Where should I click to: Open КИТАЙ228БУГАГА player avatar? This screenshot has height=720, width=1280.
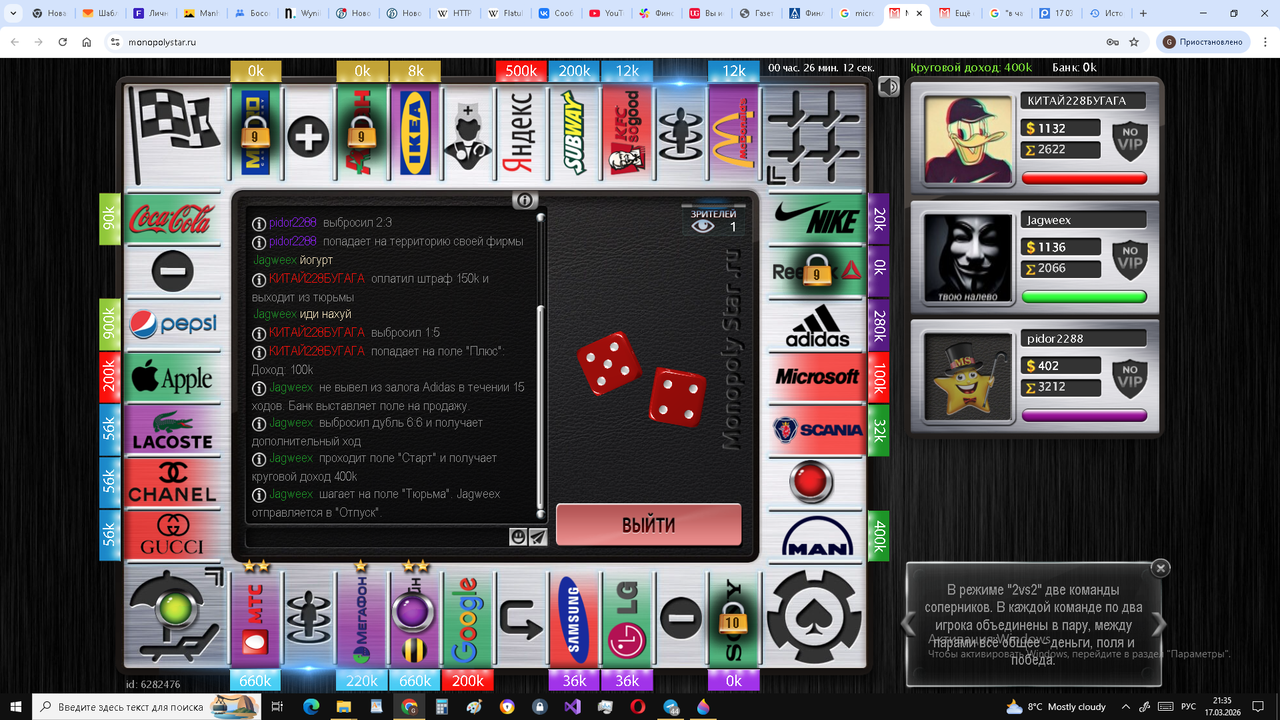coord(969,139)
